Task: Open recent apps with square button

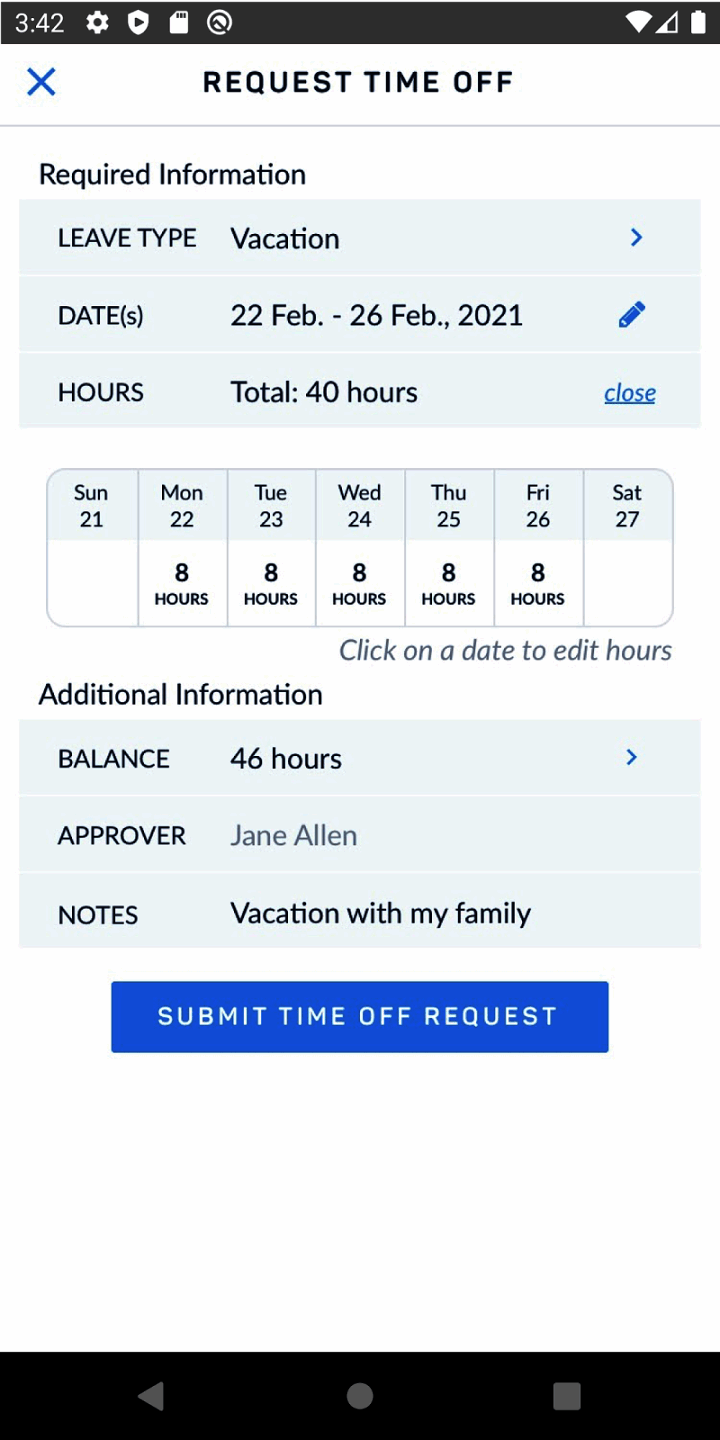Action: tap(567, 1396)
